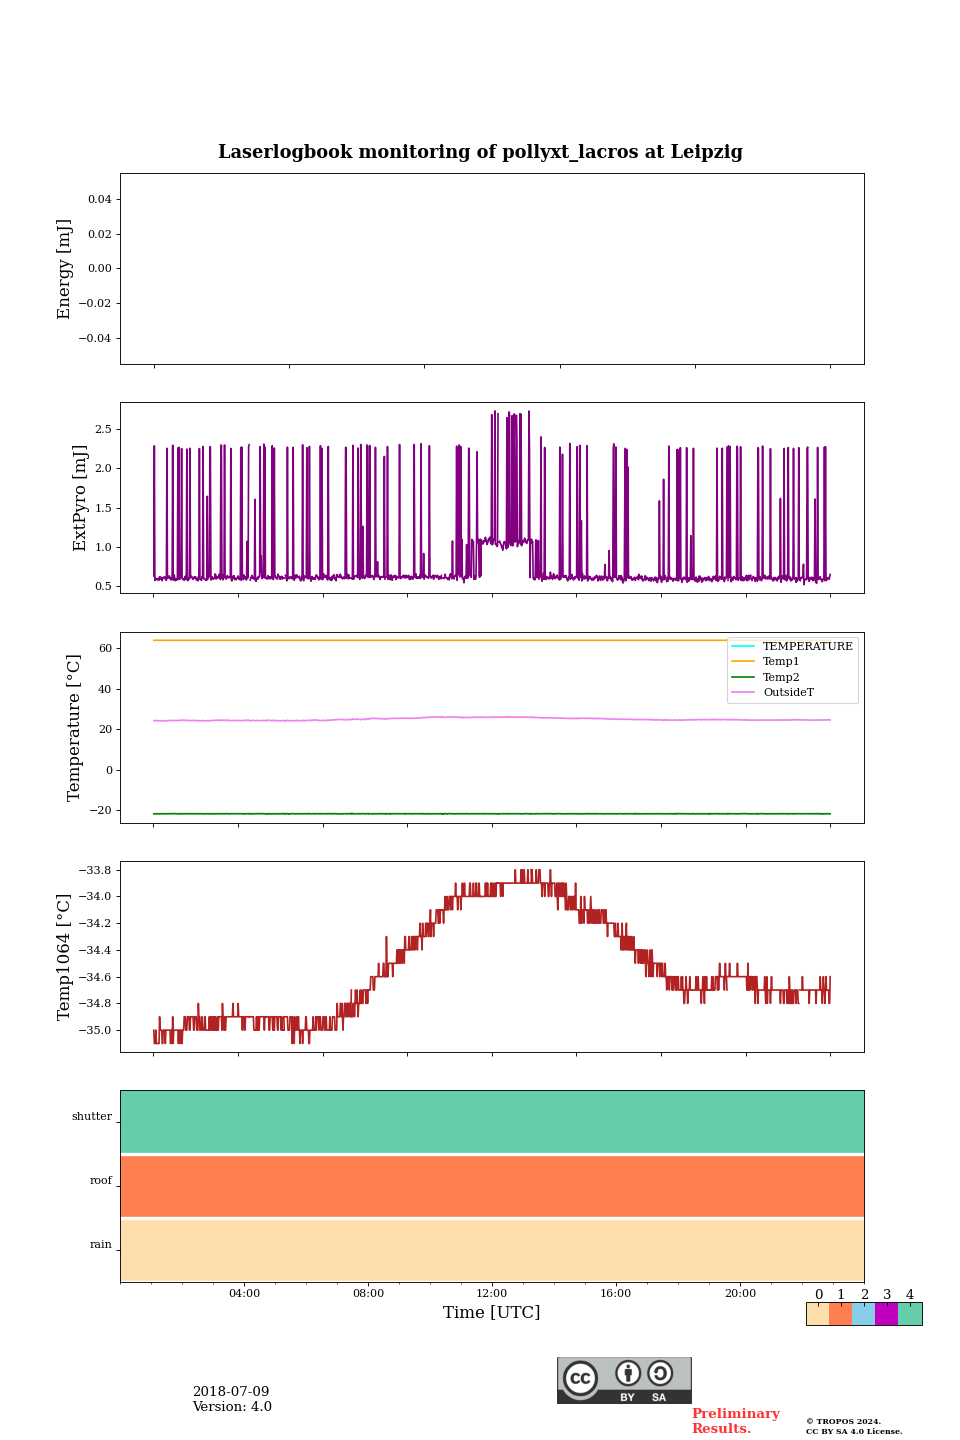Click the 08:00 time tick label
The width and height of the screenshot is (960, 1440).
click(368, 1293)
